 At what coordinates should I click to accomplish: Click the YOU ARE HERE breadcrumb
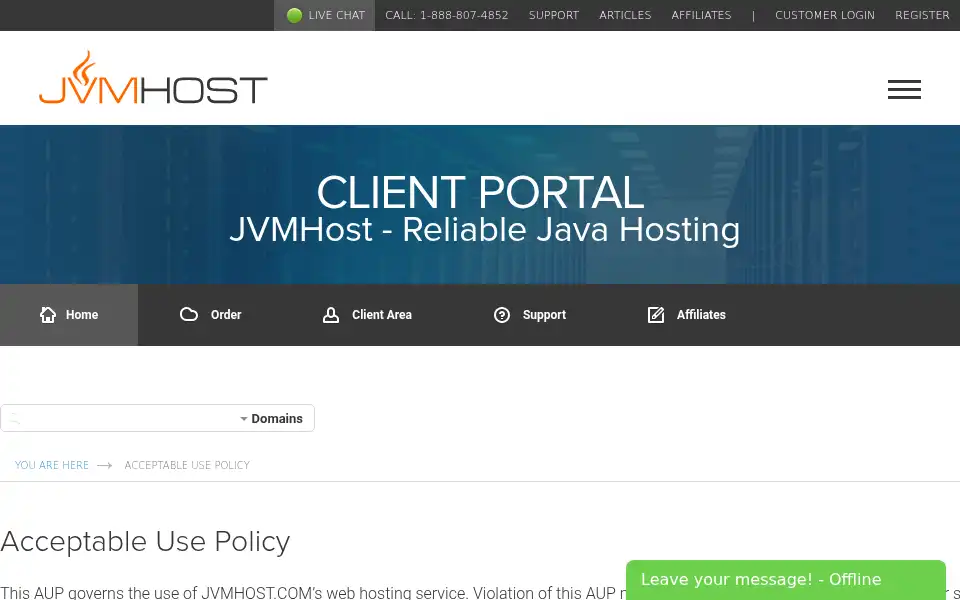tap(51, 465)
